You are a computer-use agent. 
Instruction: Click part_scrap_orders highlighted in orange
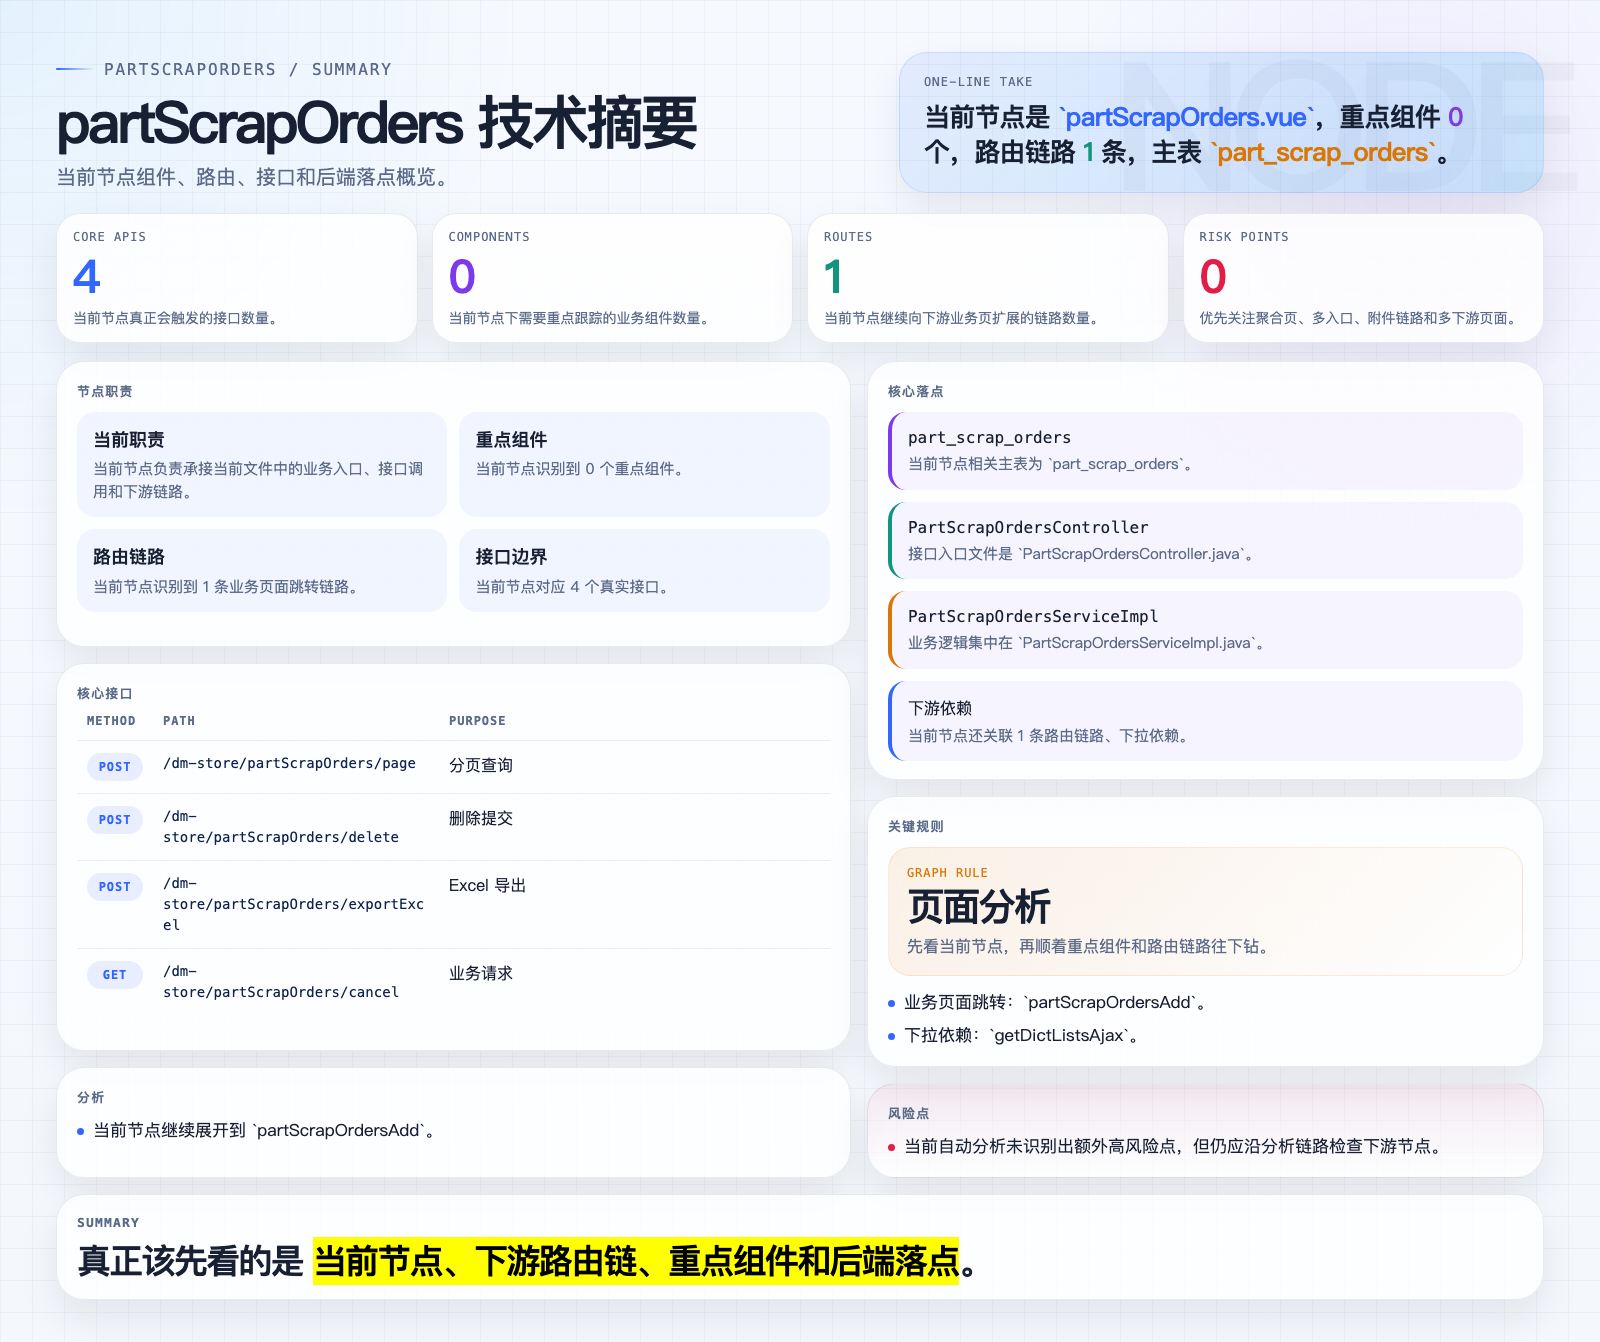coord(1323,152)
